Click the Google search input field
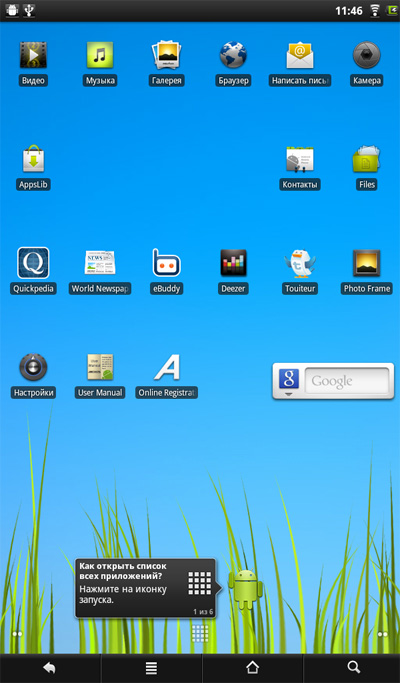 (346, 381)
